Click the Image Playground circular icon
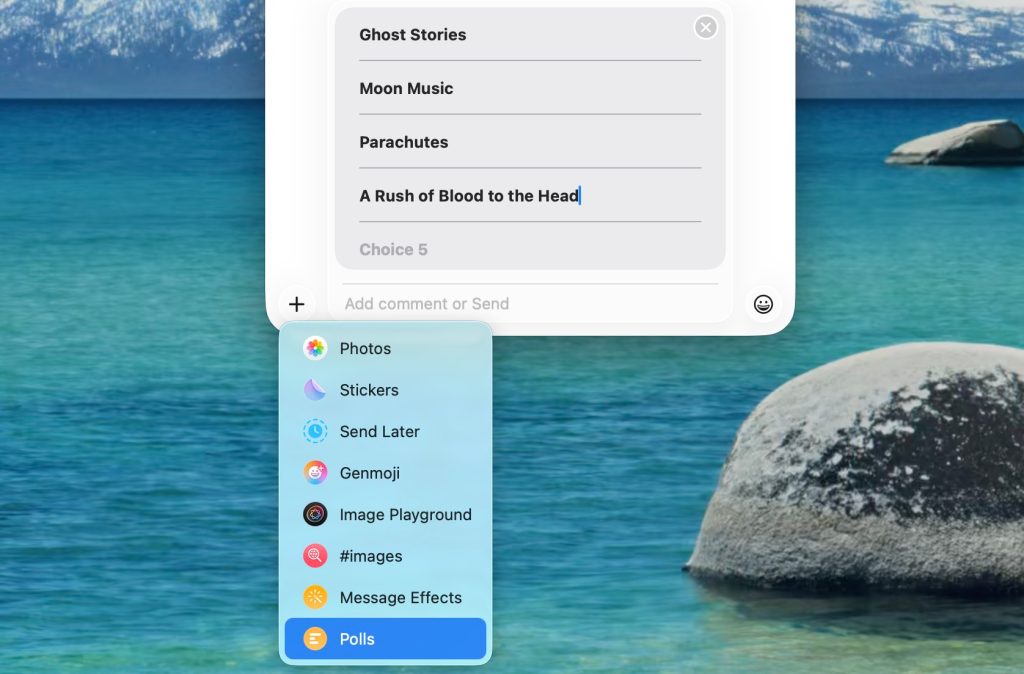This screenshot has height=674, width=1024. 315,514
